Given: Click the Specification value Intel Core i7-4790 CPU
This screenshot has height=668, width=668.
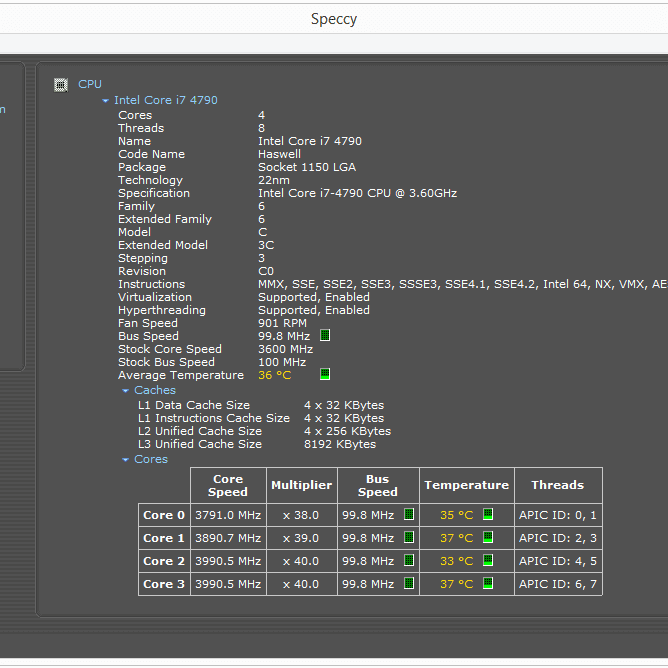Looking at the screenshot, I should tap(357, 193).
